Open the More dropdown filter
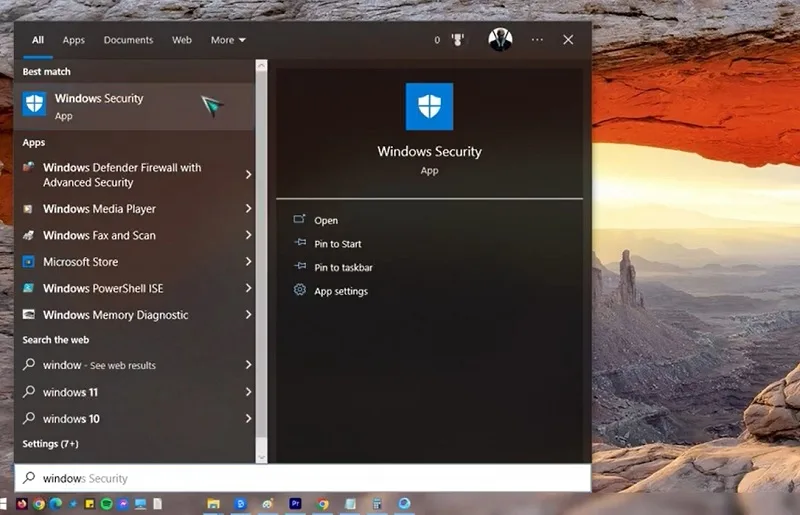This screenshot has height=515, width=800. tap(228, 40)
